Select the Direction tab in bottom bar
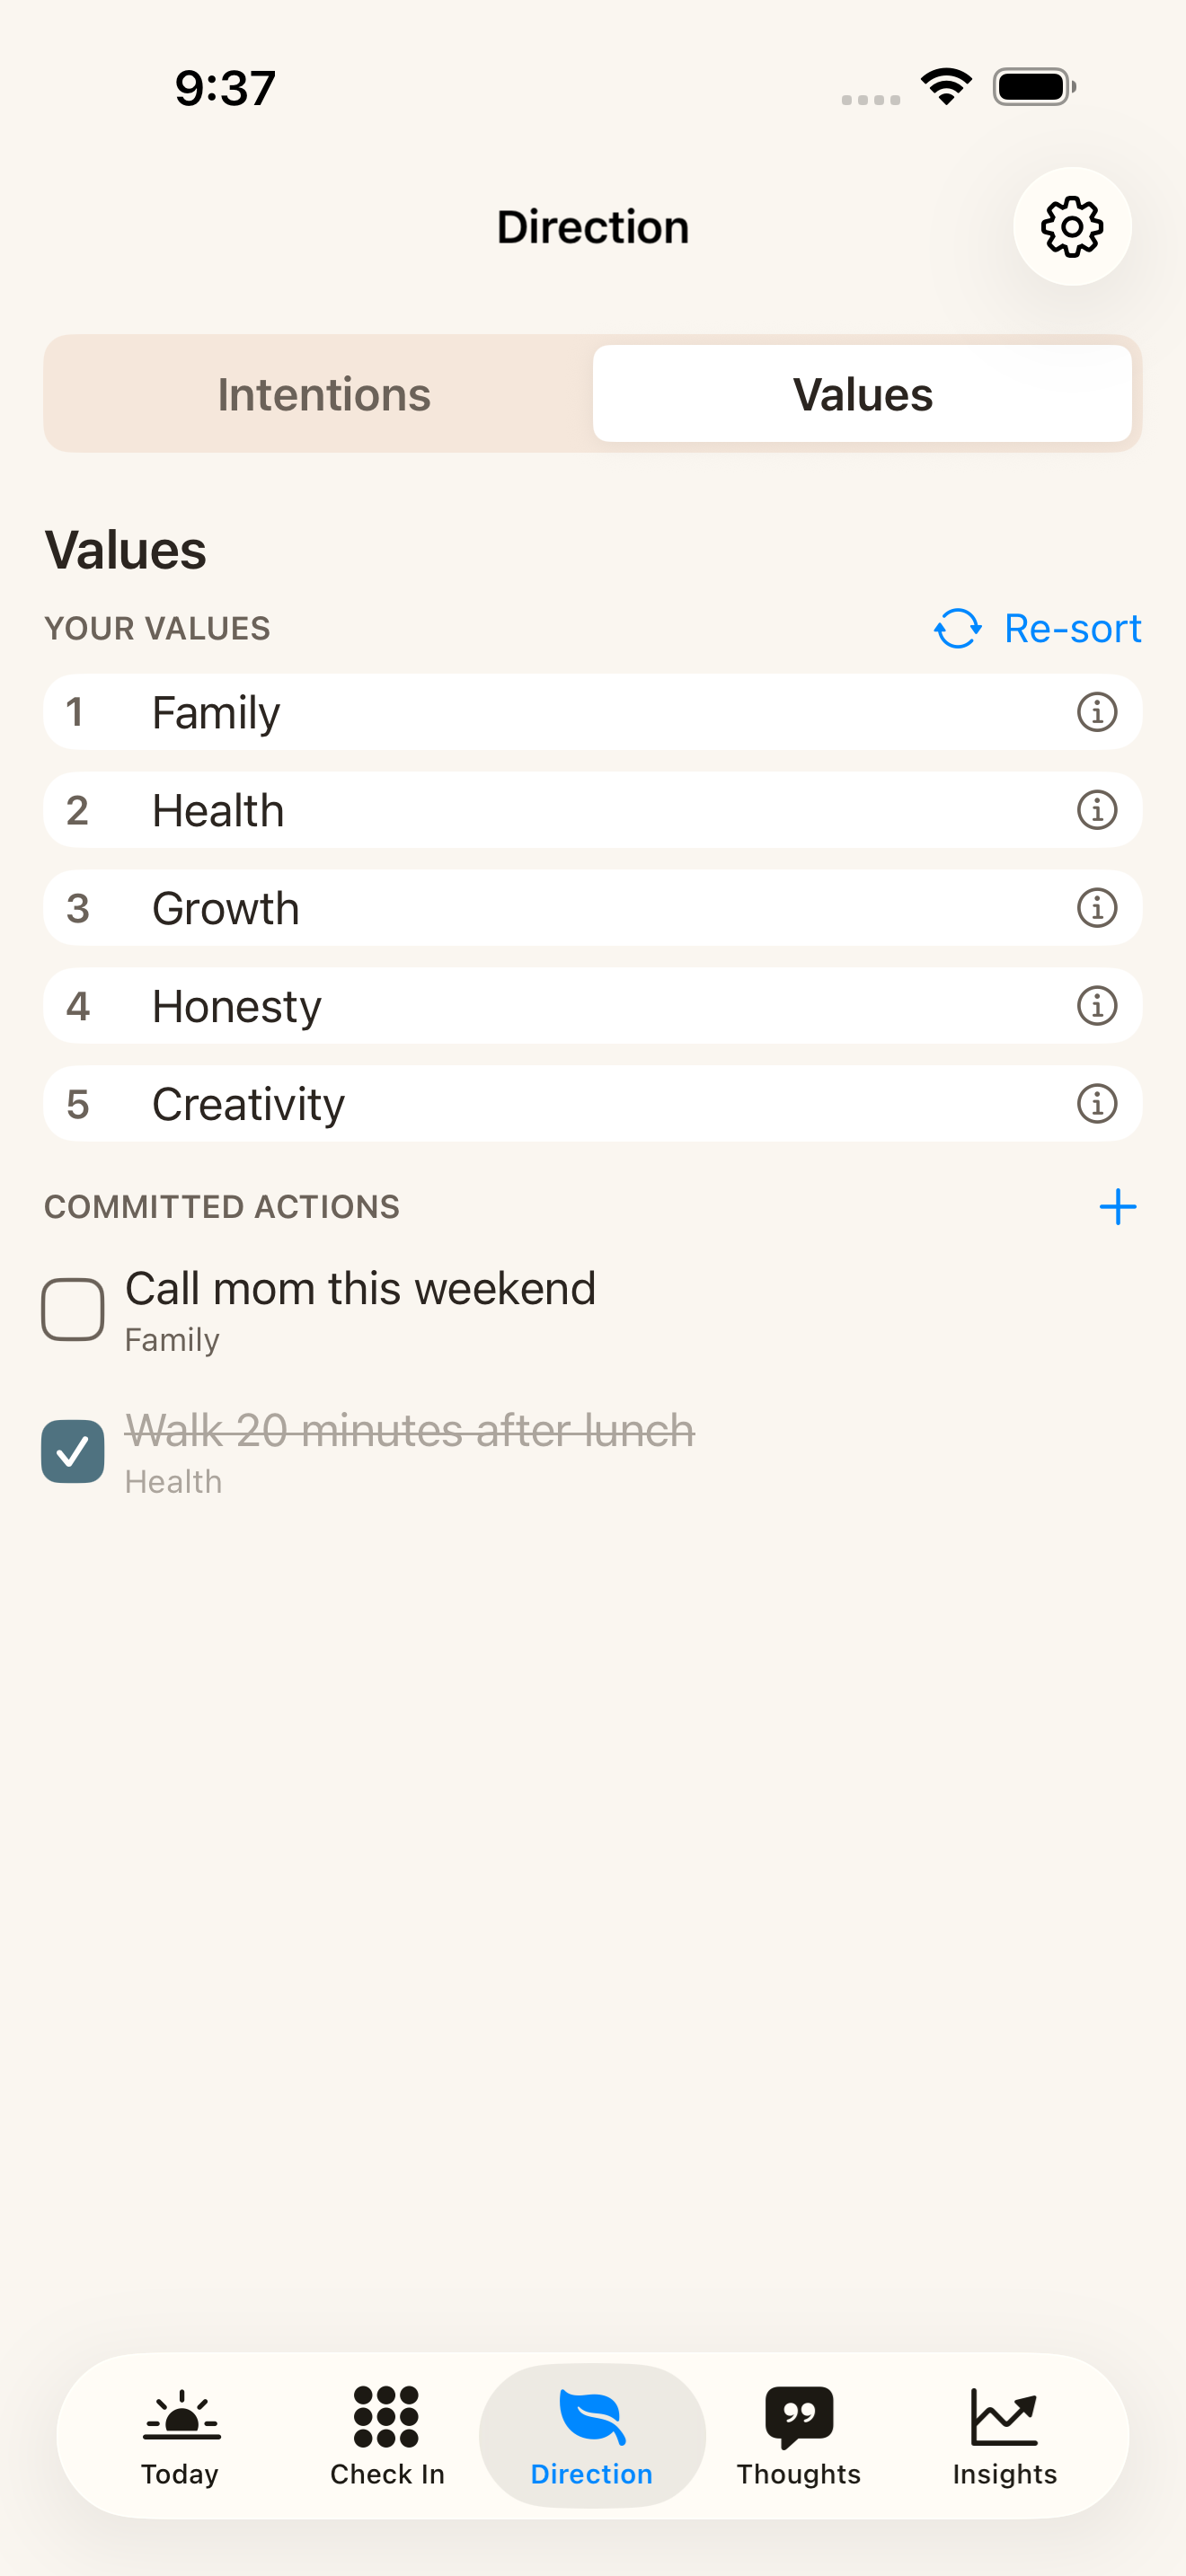Screen dimensions: 1186x2576 (592, 2436)
